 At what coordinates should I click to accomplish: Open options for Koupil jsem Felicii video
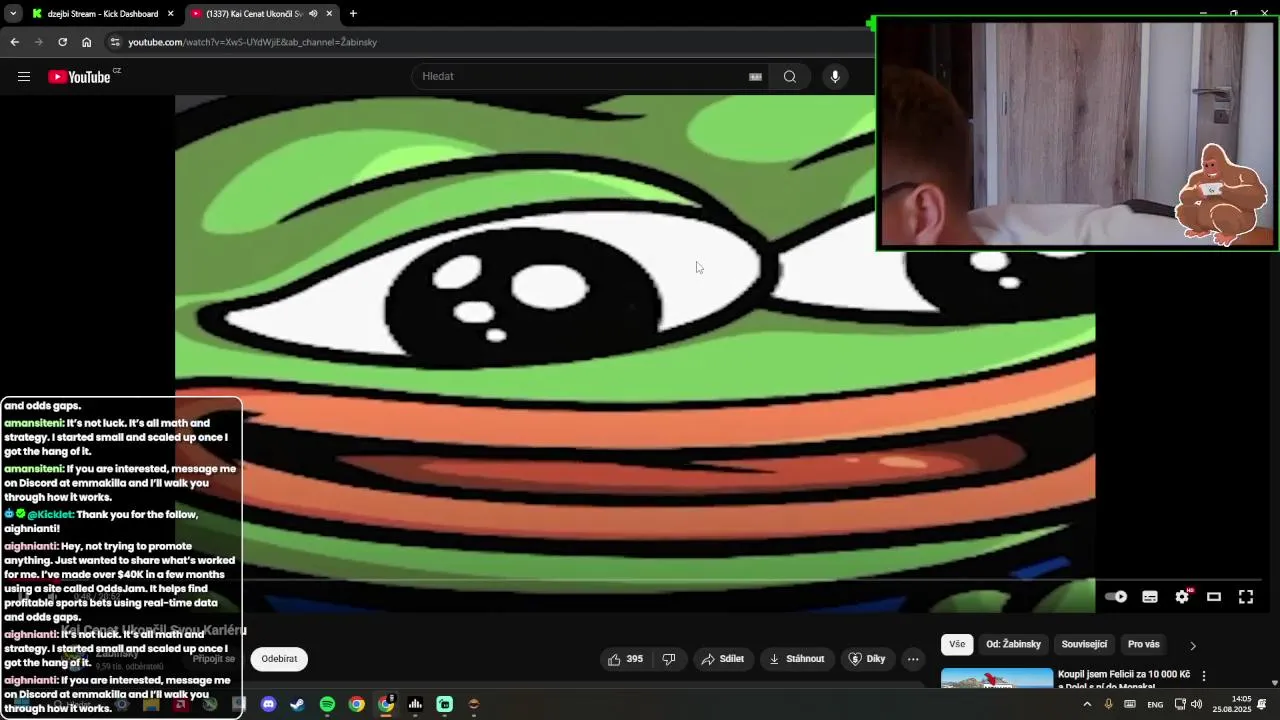pos(1204,676)
